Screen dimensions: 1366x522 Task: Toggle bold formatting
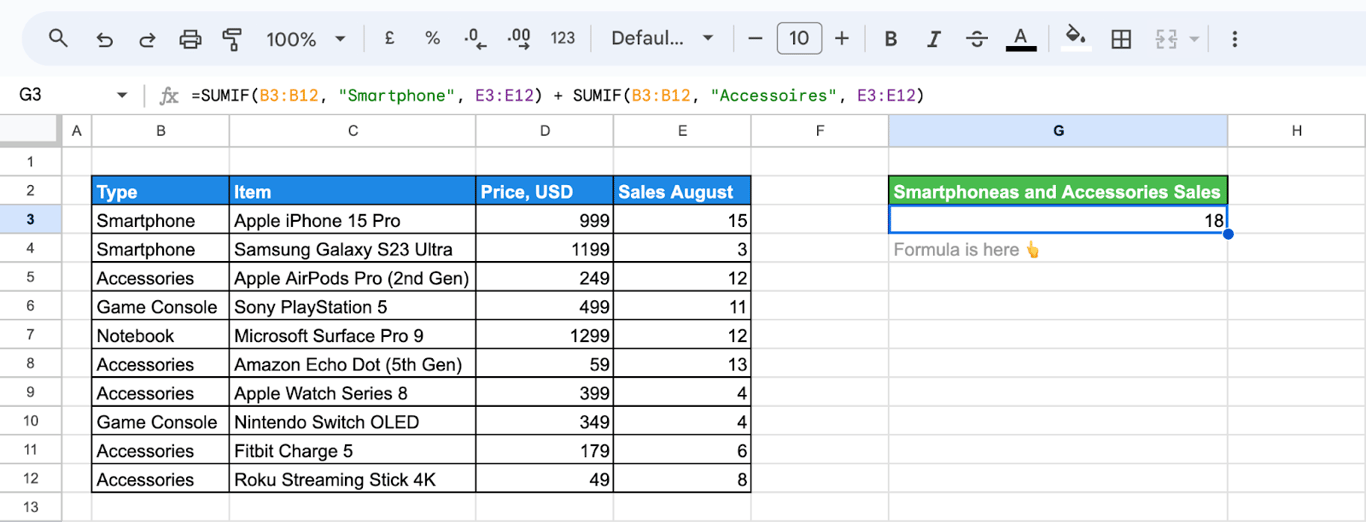(890, 39)
